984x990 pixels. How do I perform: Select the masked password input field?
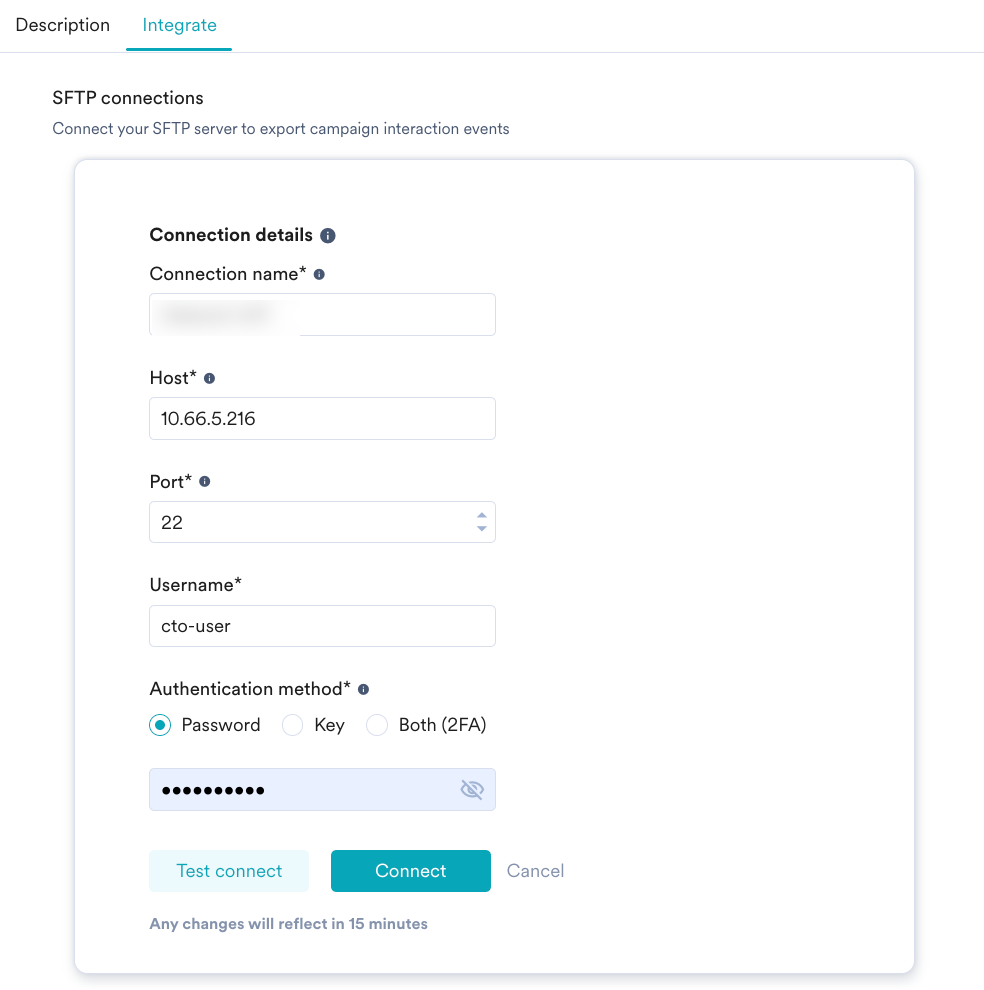point(300,789)
